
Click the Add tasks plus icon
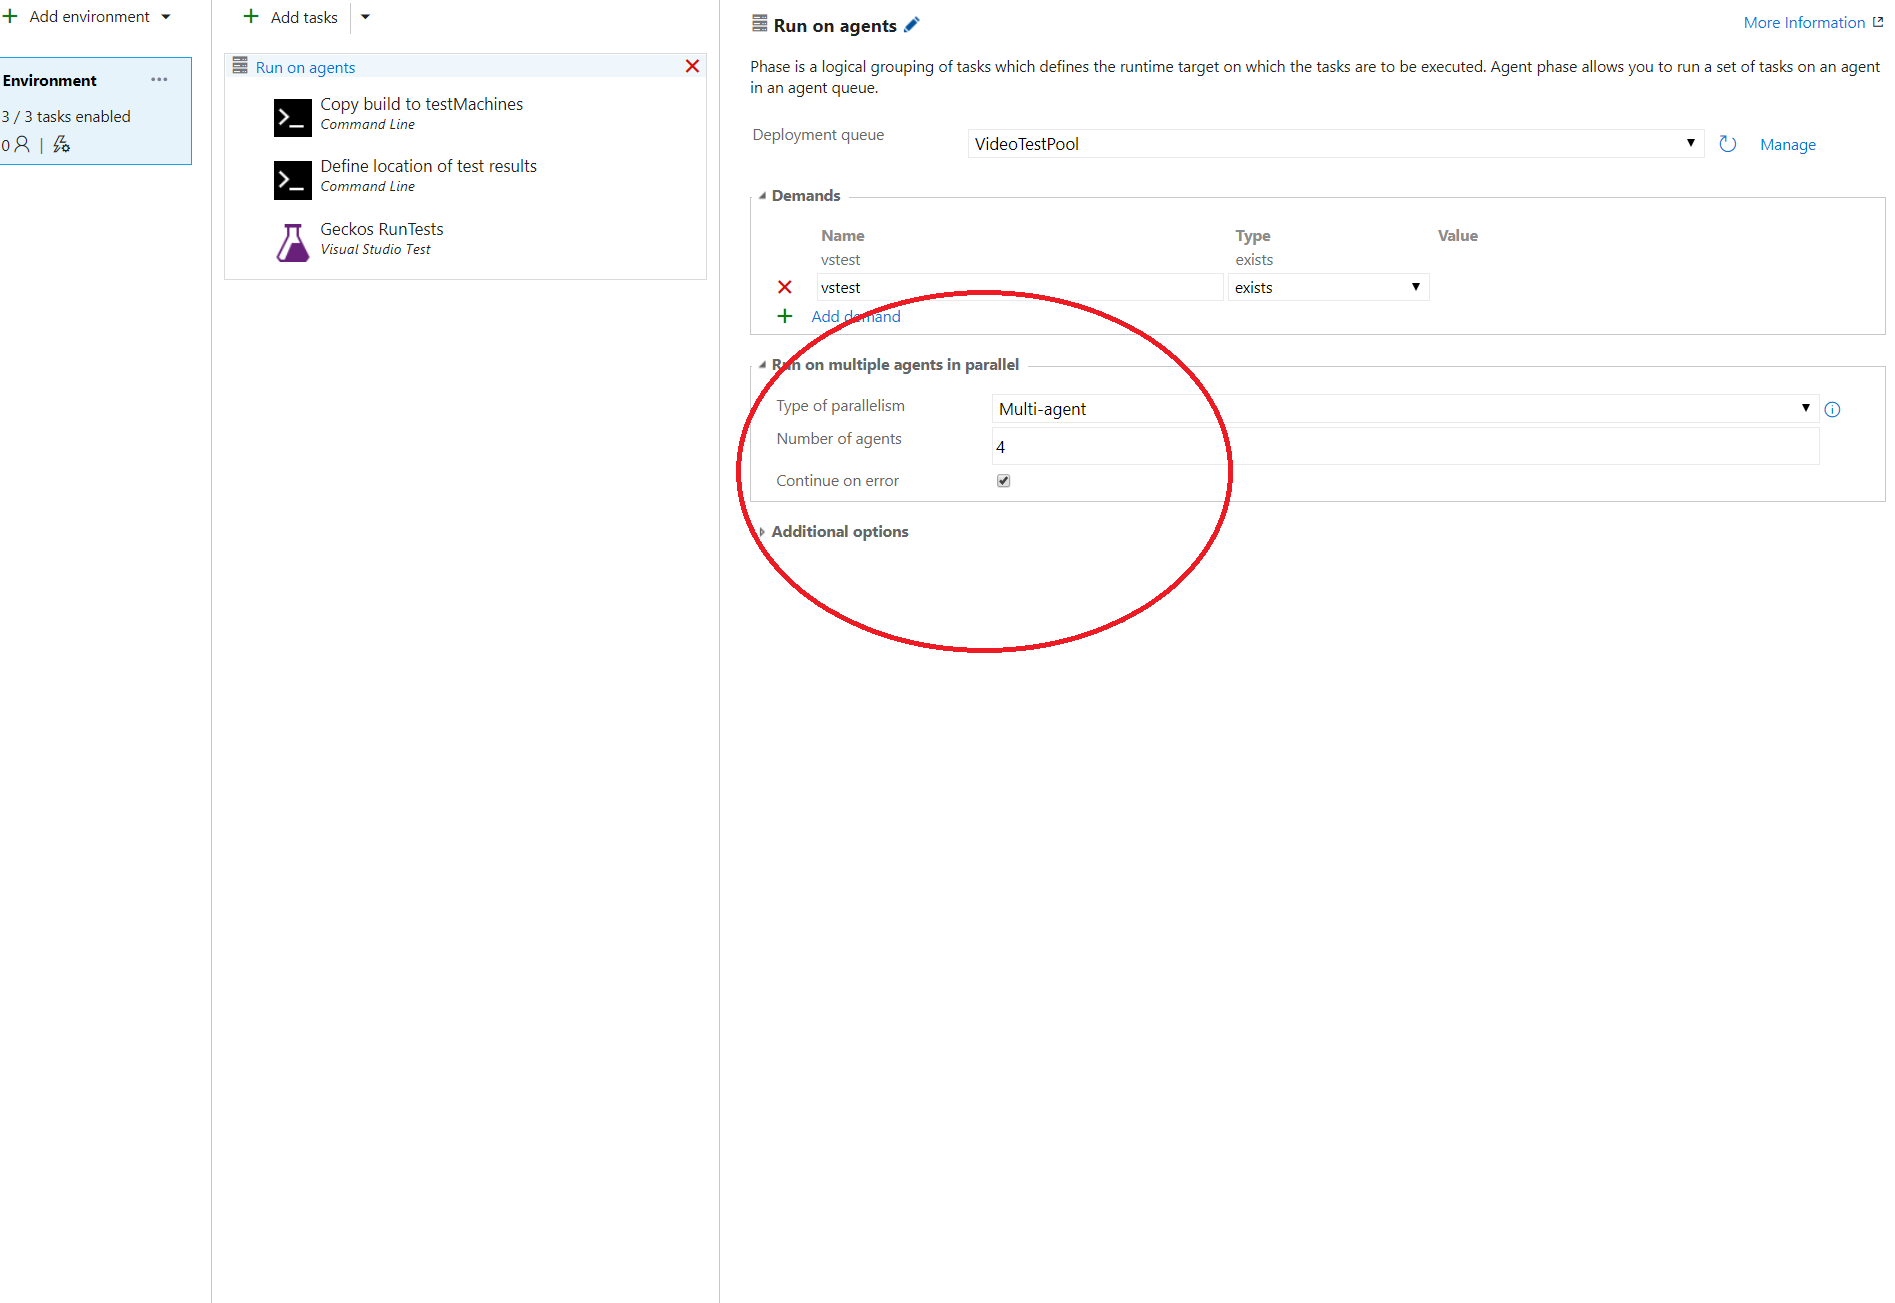[251, 16]
